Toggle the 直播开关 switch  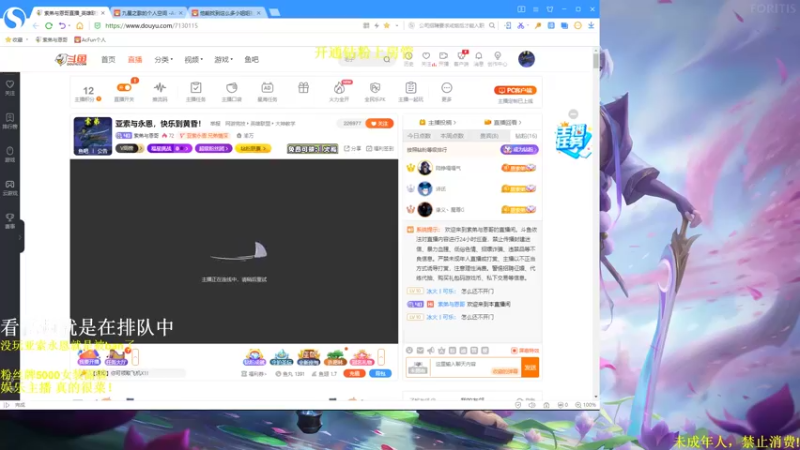[x=124, y=88]
